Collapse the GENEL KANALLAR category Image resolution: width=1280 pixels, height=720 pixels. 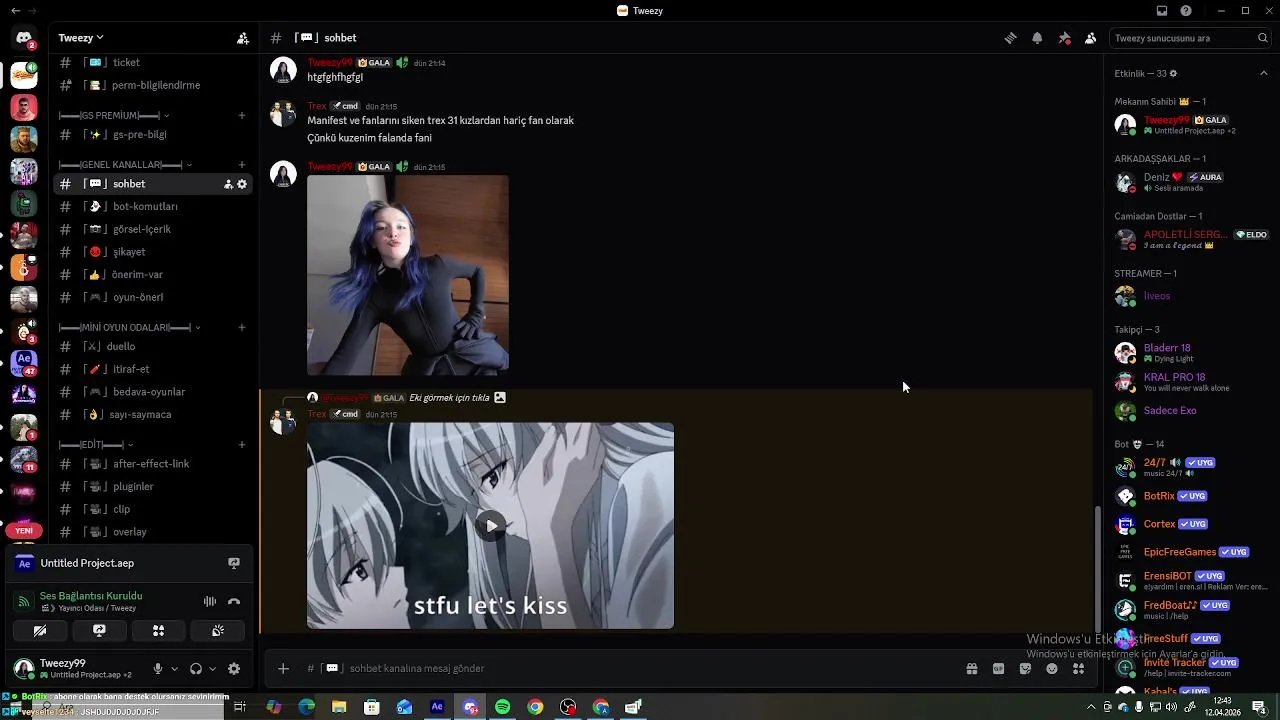point(125,165)
